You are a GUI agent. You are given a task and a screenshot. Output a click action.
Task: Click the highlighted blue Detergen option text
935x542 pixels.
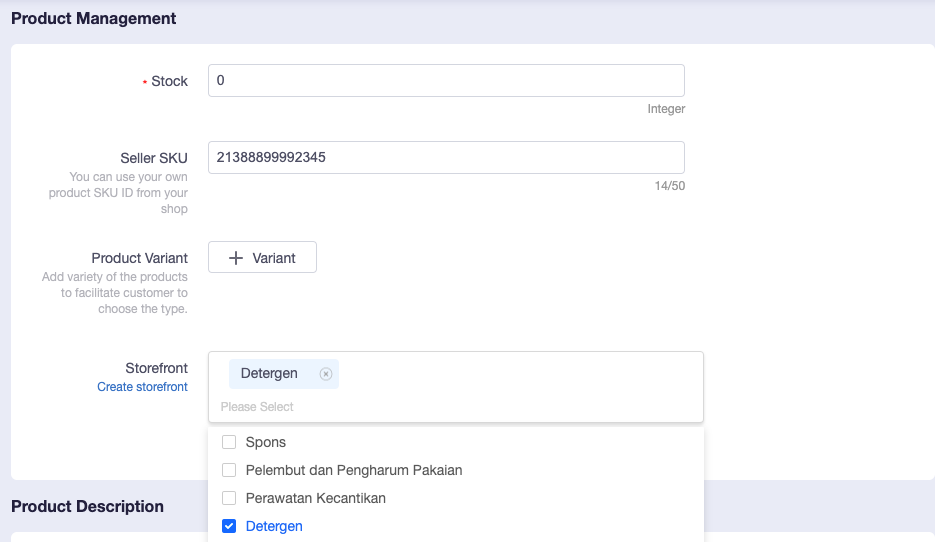pyautogui.click(x=274, y=526)
